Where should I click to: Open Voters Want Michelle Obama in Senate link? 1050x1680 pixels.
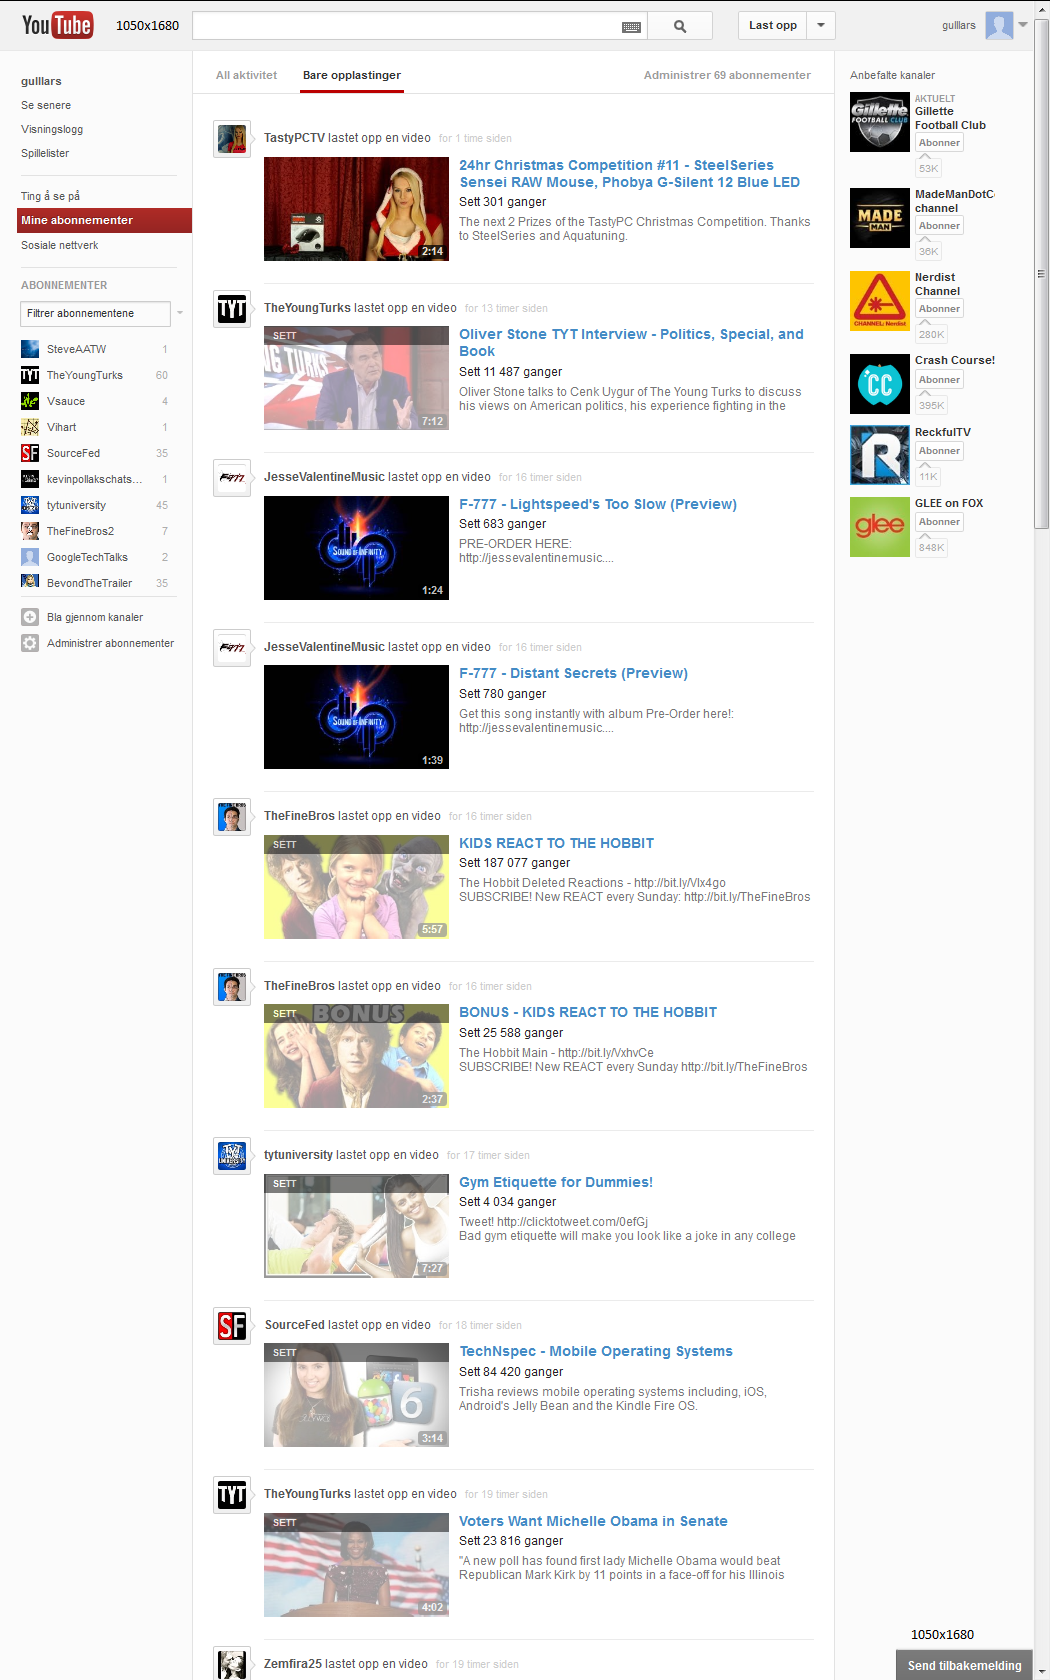click(x=593, y=1521)
